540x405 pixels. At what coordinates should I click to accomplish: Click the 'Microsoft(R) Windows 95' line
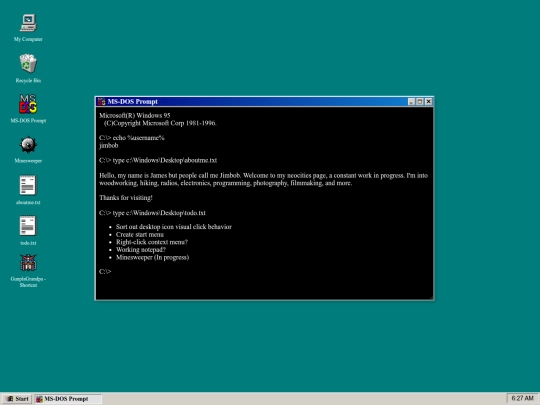[135, 115]
